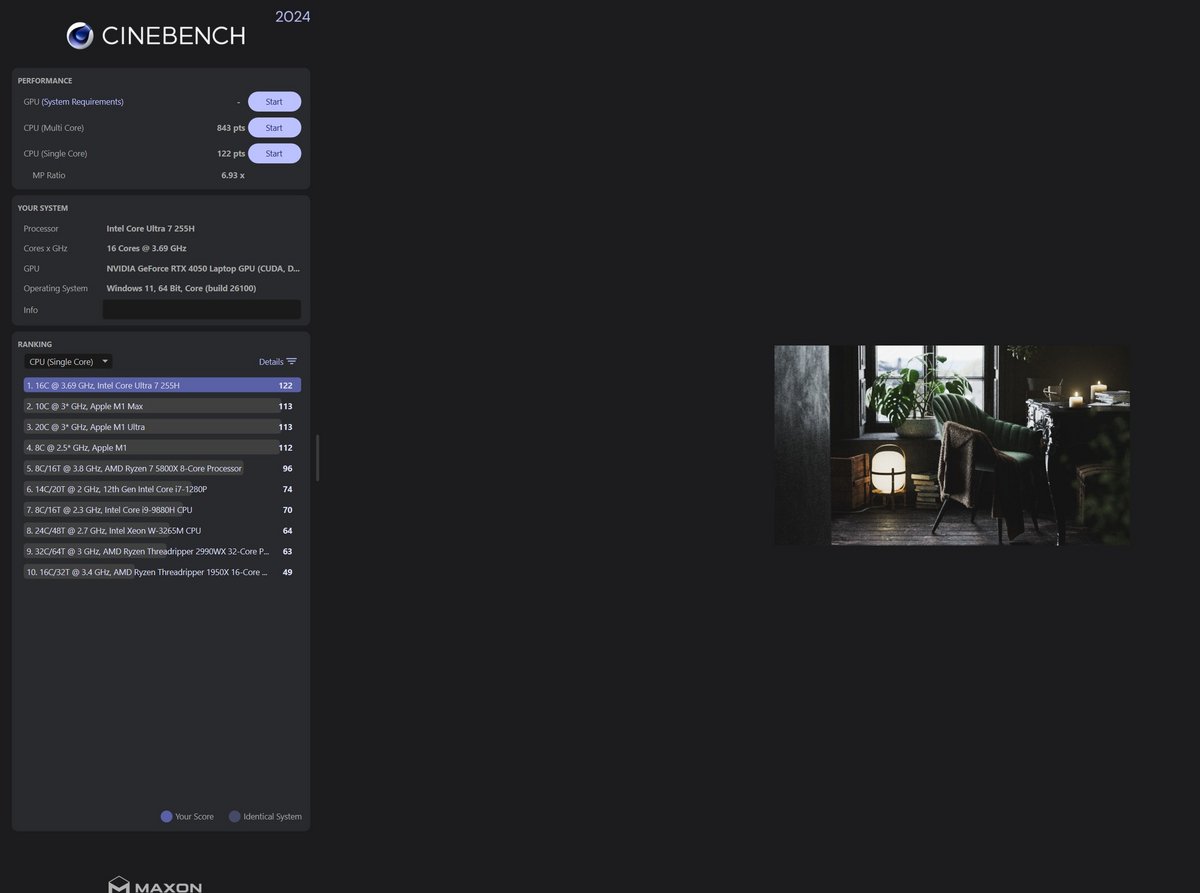Click the rendered room scene image
1200x893 pixels.
click(952, 445)
